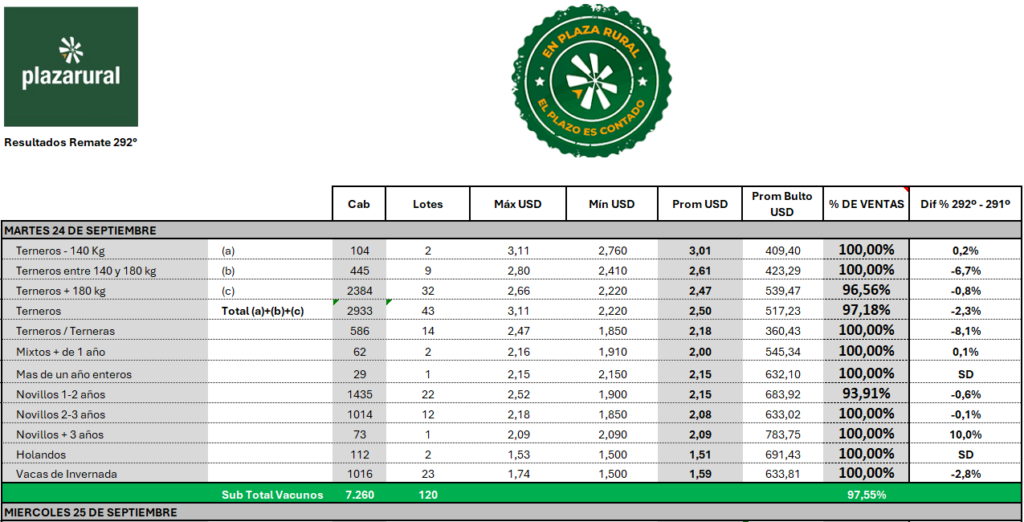Select the 'Prom USD' column header

click(x=700, y=204)
